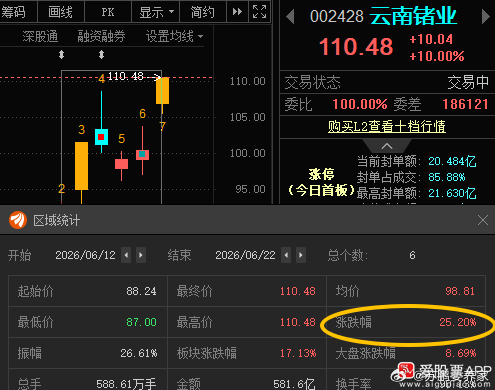Screen dimensions: 495x390
Task: Open the 设置均线 dropdown
Action: [174, 36]
